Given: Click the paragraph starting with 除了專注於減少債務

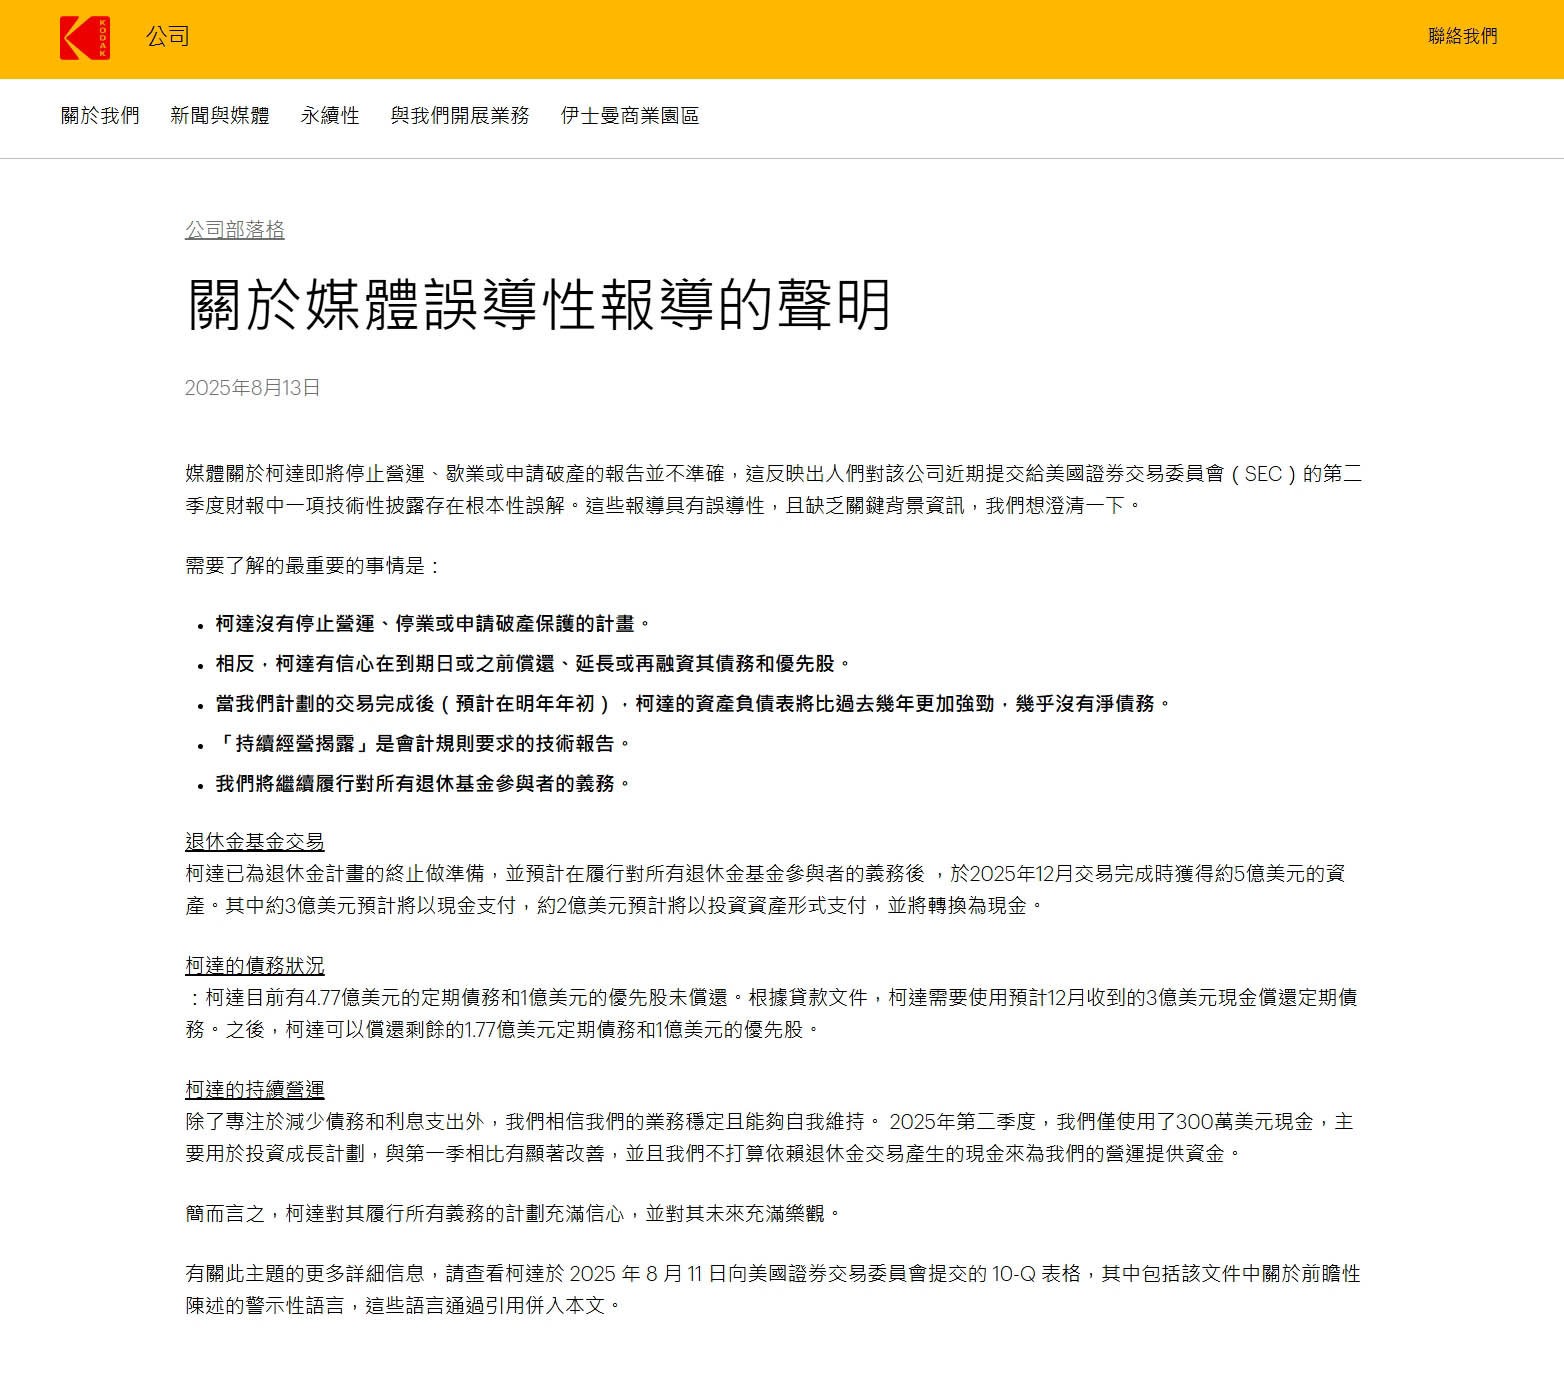Looking at the screenshot, I should pyautogui.click(x=770, y=1138).
